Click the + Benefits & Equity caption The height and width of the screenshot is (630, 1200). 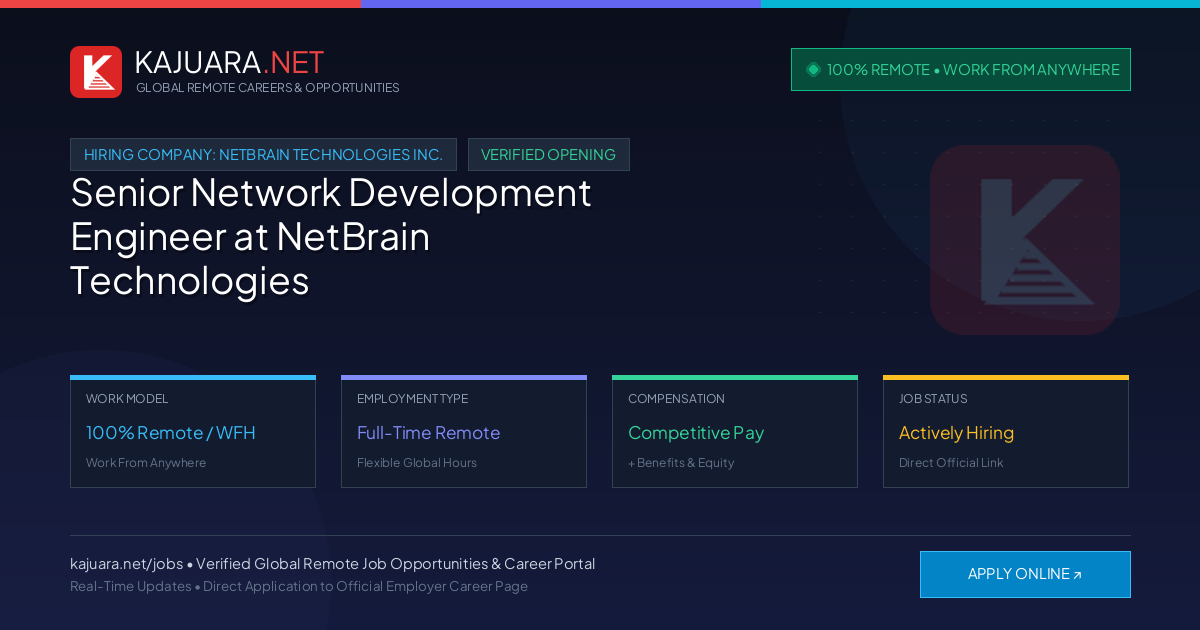(681, 463)
